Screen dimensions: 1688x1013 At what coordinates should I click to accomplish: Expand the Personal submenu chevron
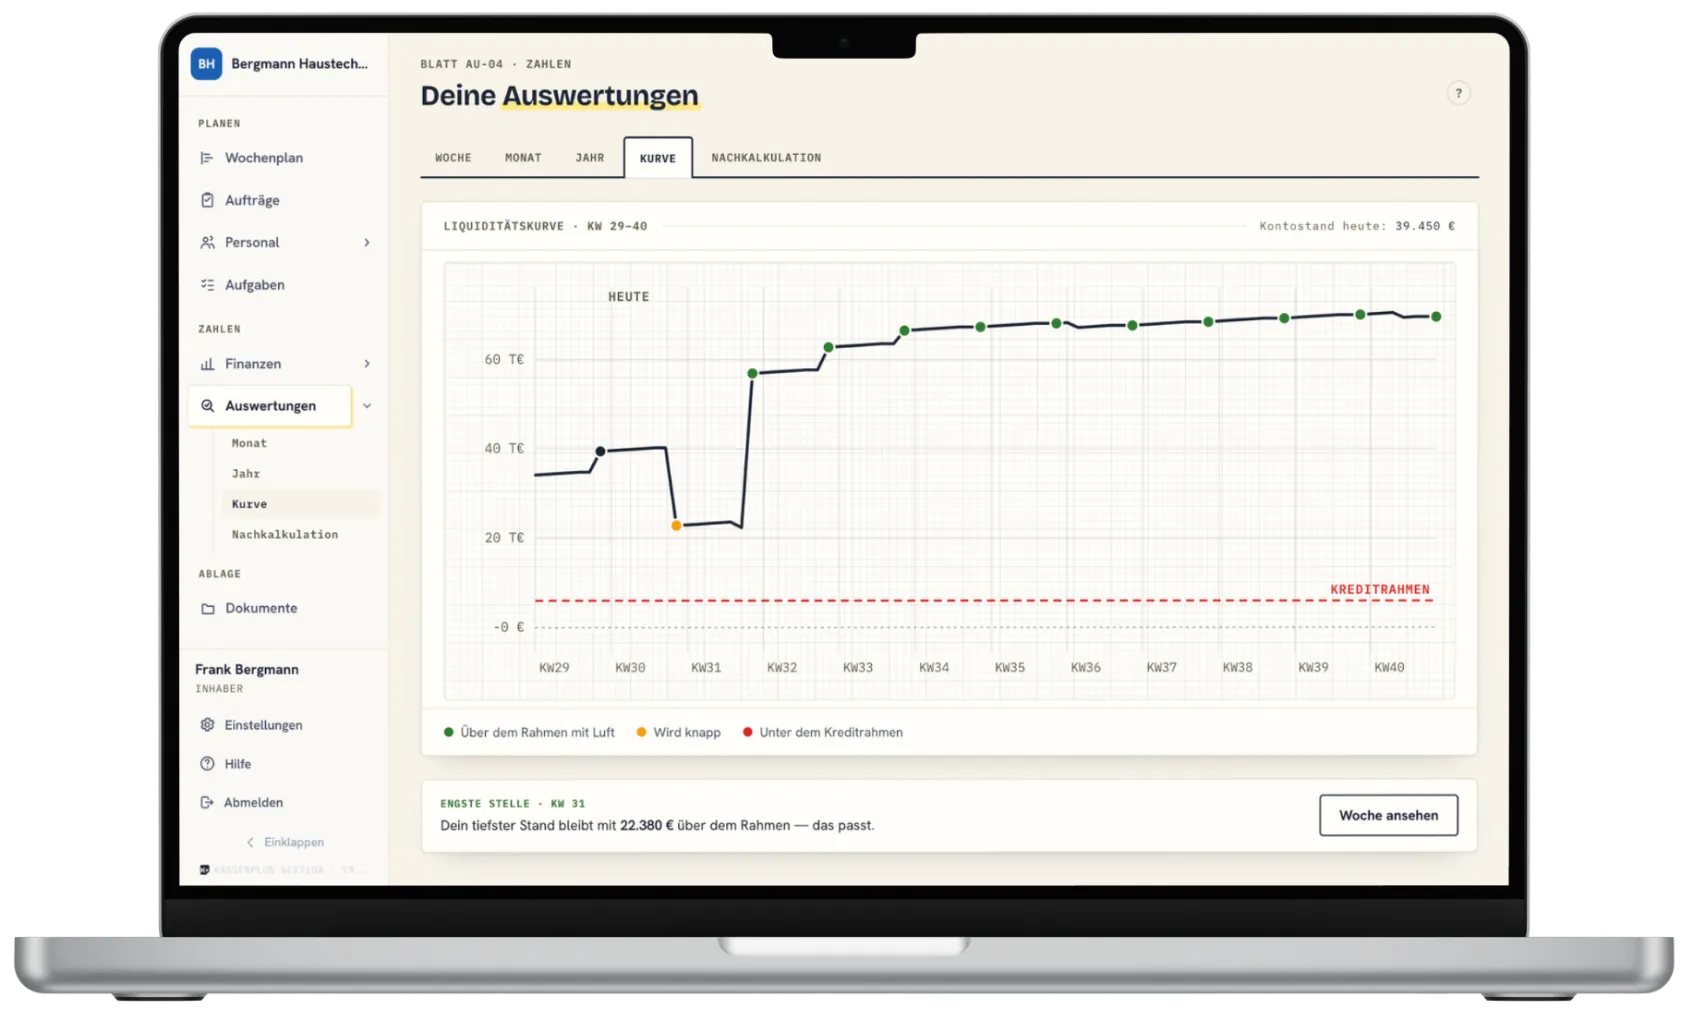pyautogui.click(x=367, y=242)
